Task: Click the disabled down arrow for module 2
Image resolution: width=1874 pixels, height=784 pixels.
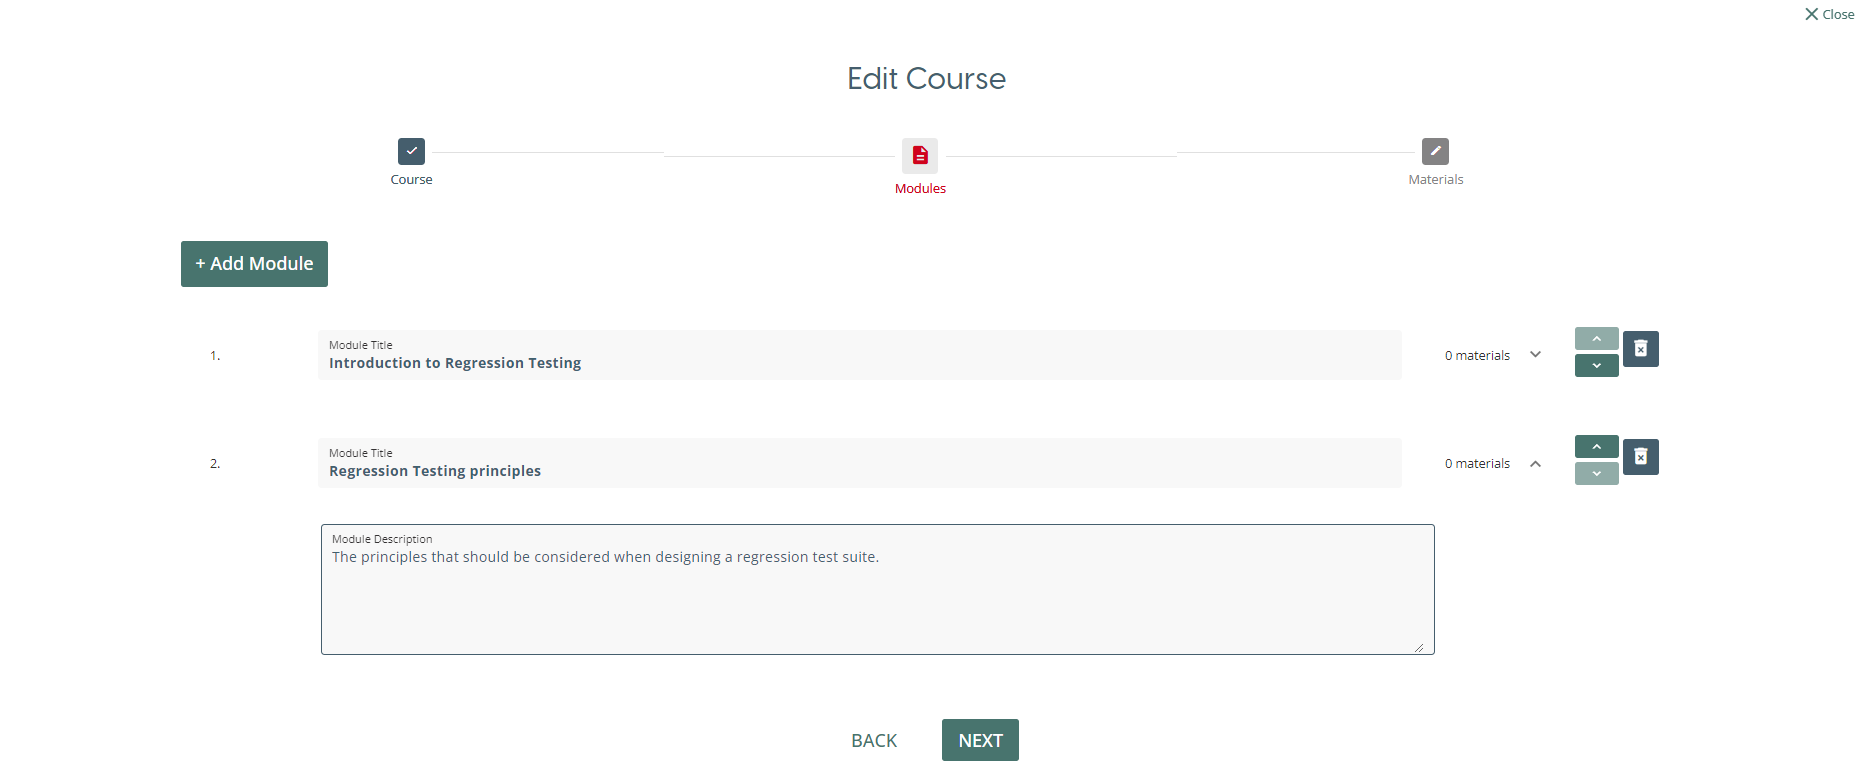Action: [1596, 474]
